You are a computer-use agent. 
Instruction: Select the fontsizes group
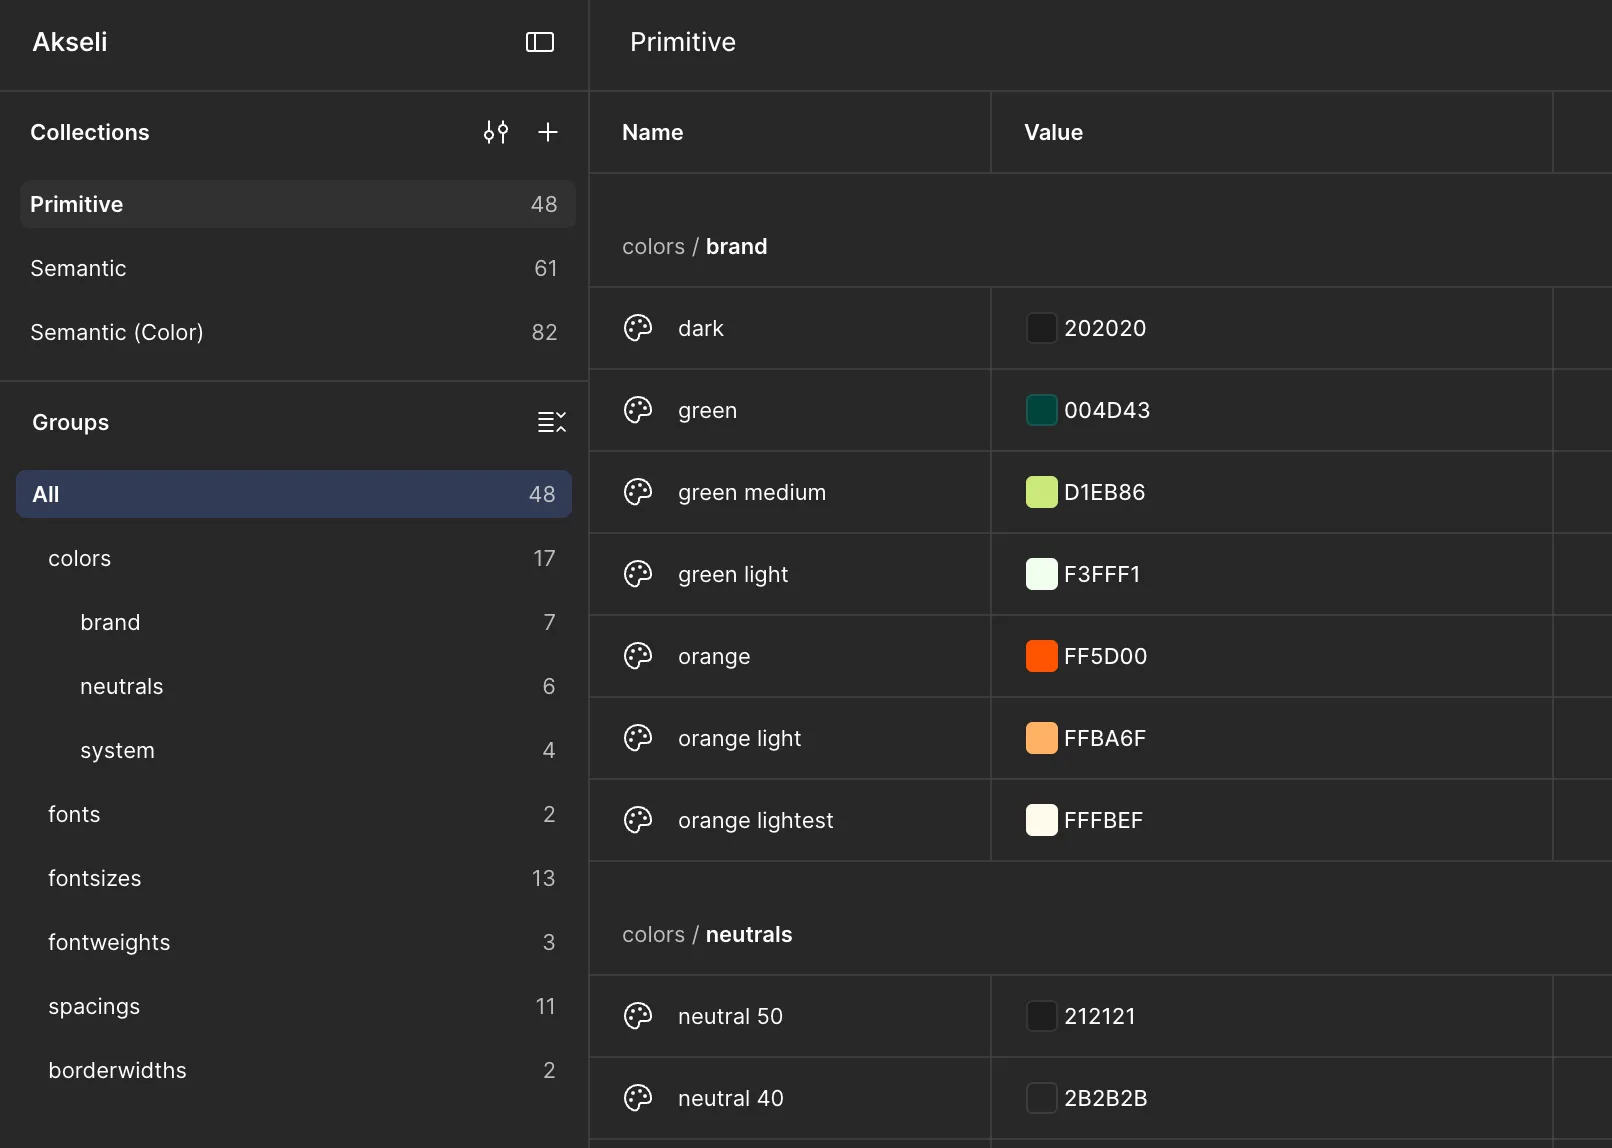pyautogui.click(x=294, y=878)
